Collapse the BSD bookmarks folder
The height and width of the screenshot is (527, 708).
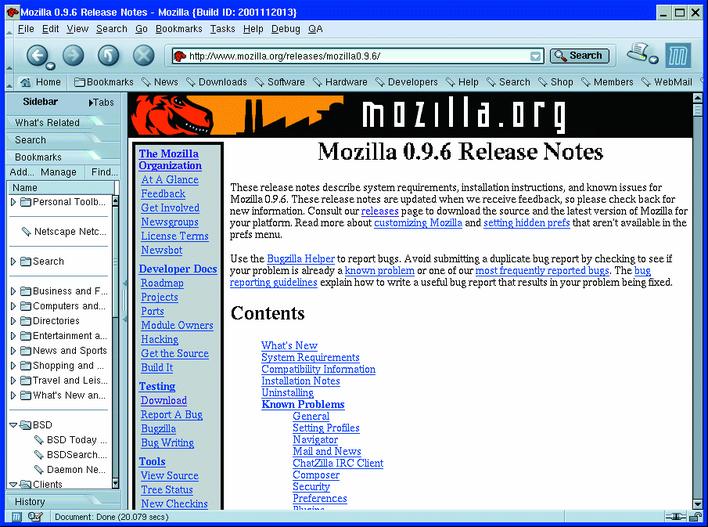13,425
